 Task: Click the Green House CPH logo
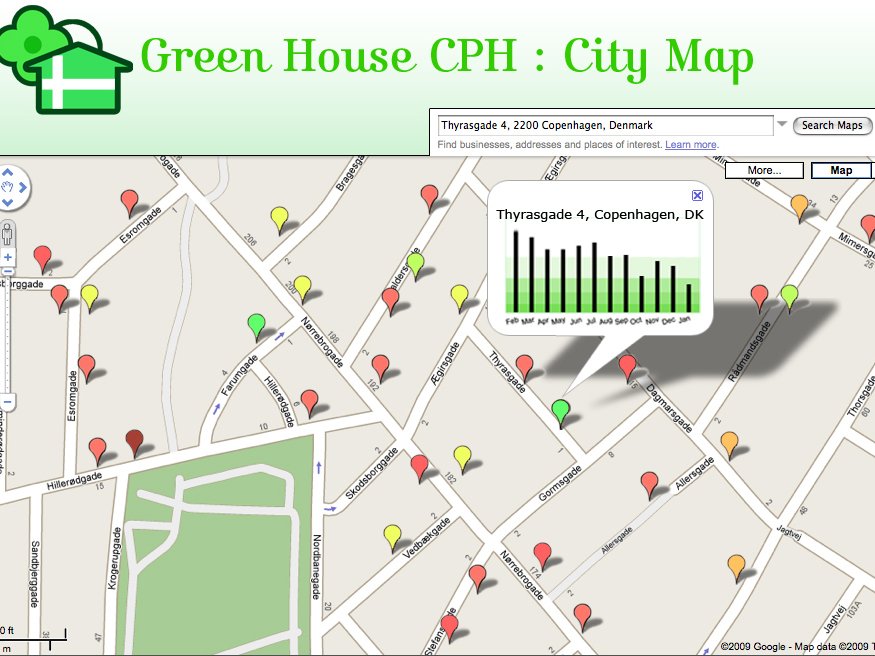pyautogui.click(x=64, y=59)
